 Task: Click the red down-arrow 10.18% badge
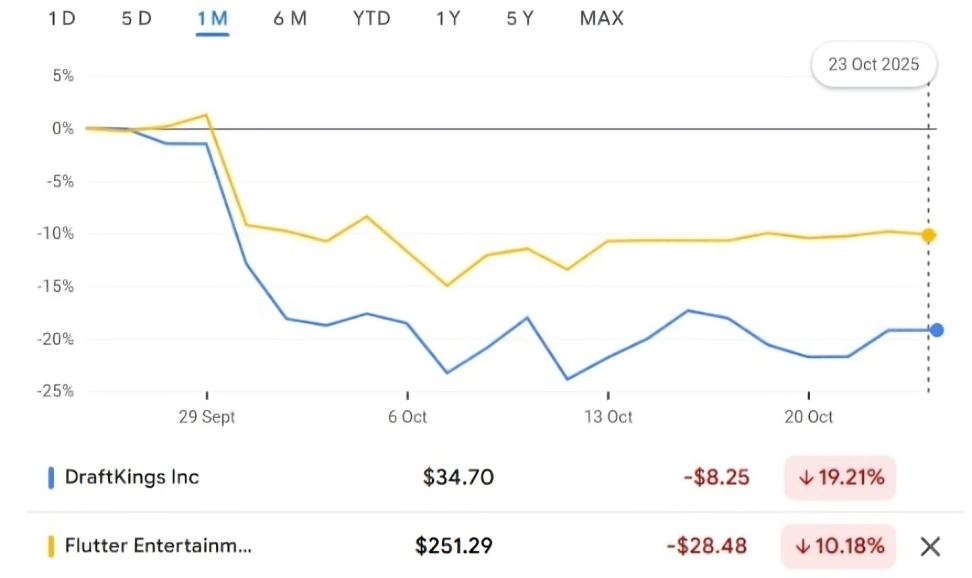click(x=840, y=546)
